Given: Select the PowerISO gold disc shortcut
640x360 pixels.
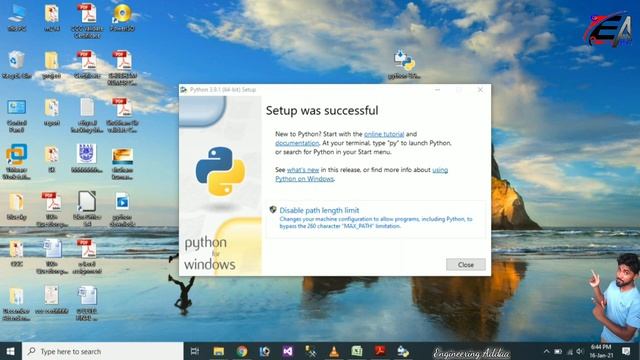Looking at the screenshot, I should pos(122,18).
